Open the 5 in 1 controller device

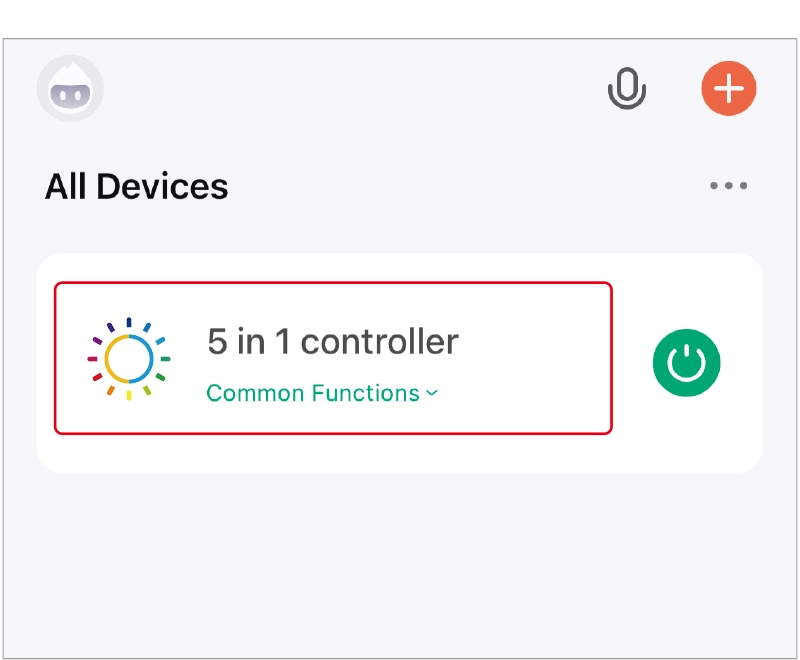click(x=332, y=342)
